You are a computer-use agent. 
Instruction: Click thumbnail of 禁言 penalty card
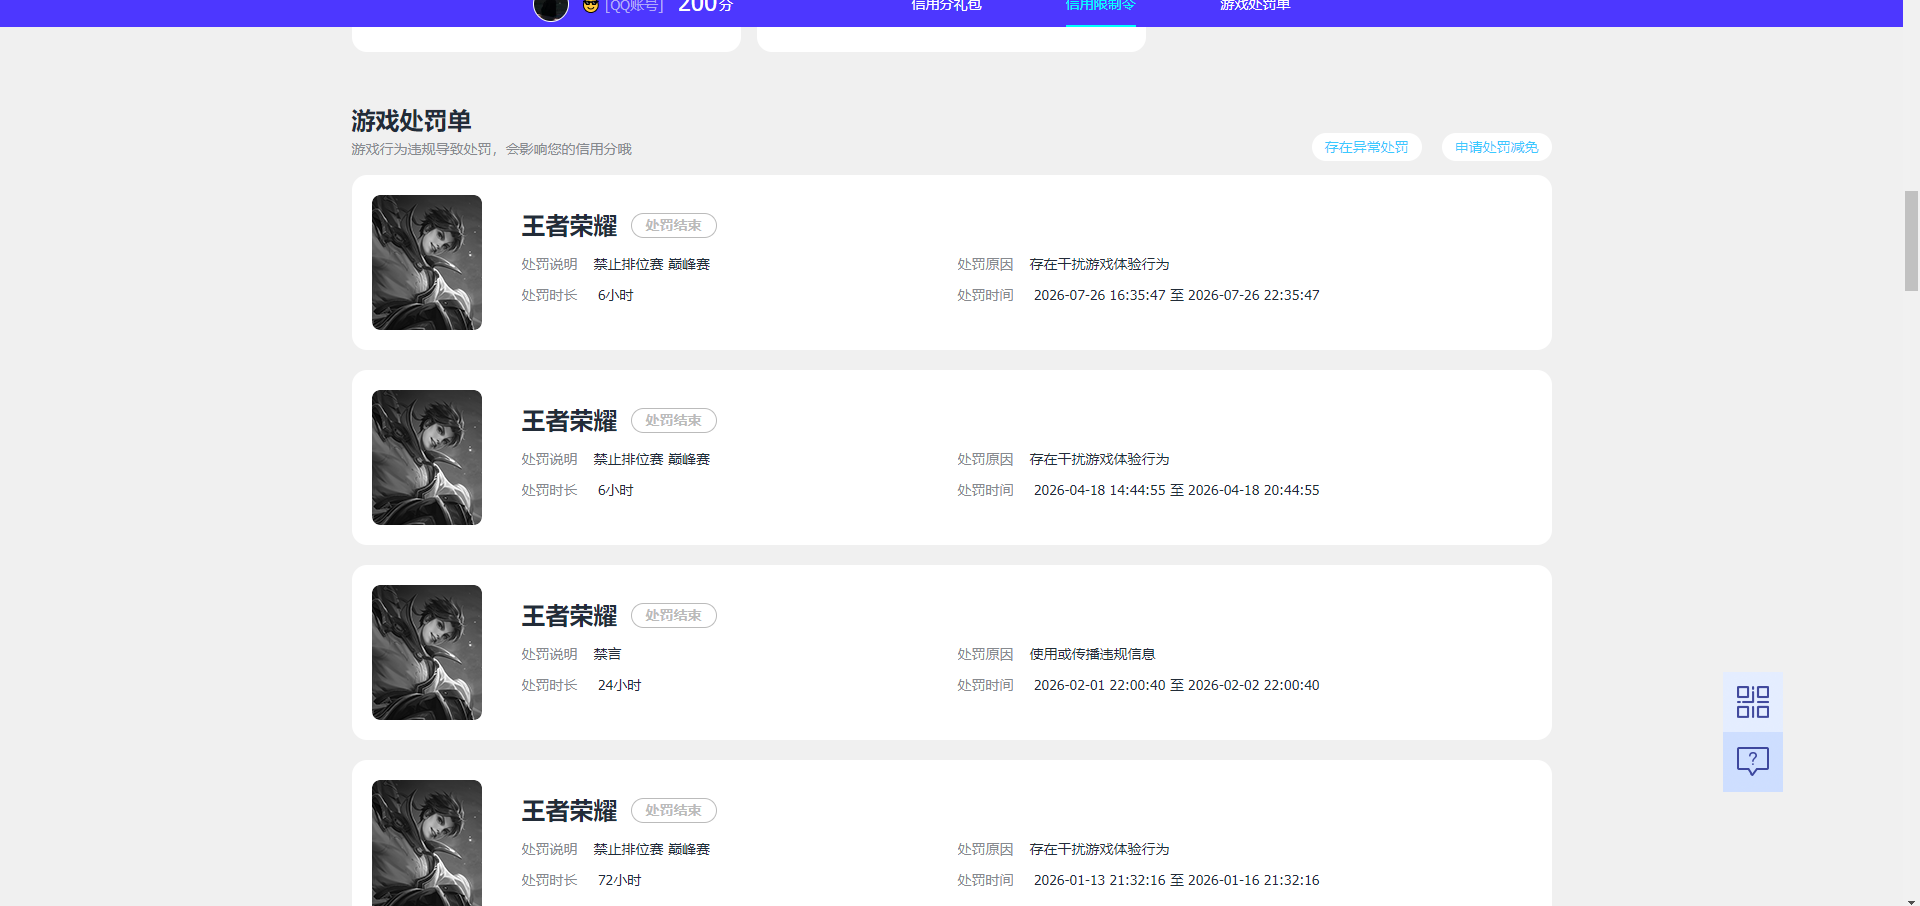tap(427, 652)
